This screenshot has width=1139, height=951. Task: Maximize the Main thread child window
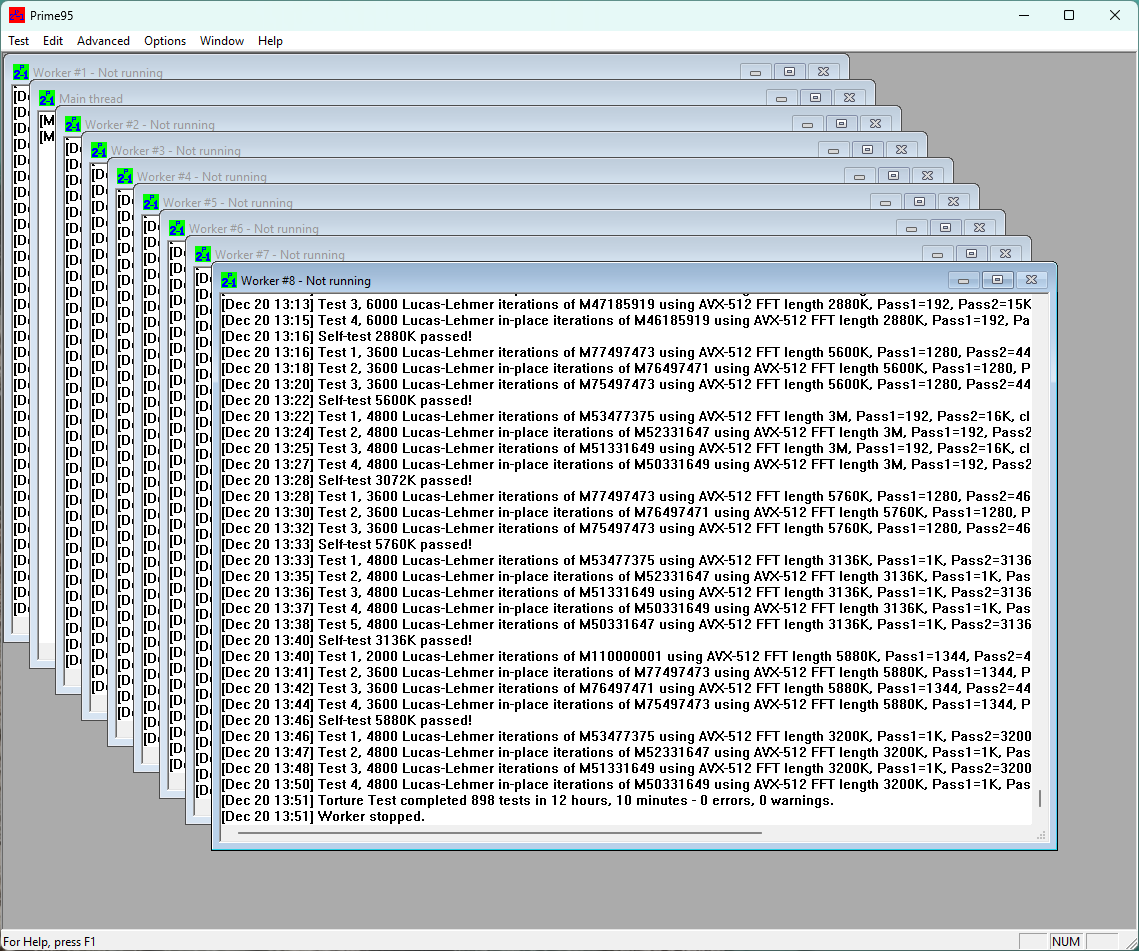point(815,98)
